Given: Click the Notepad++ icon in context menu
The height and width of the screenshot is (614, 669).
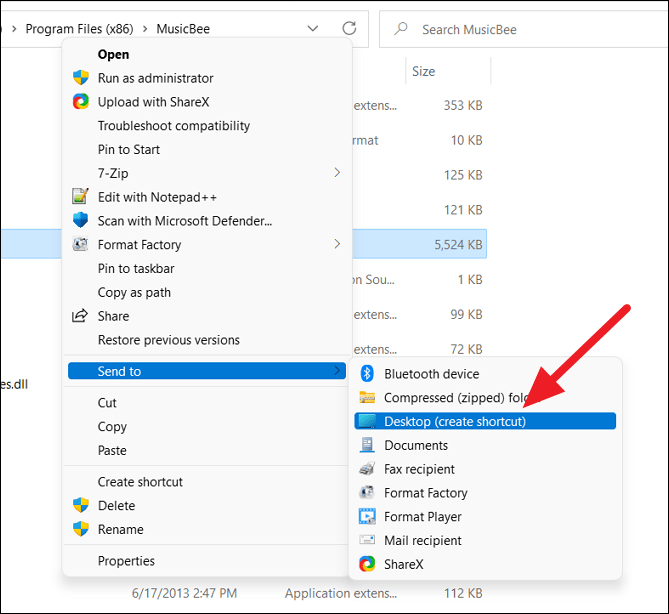Looking at the screenshot, I should click(81, 197).
